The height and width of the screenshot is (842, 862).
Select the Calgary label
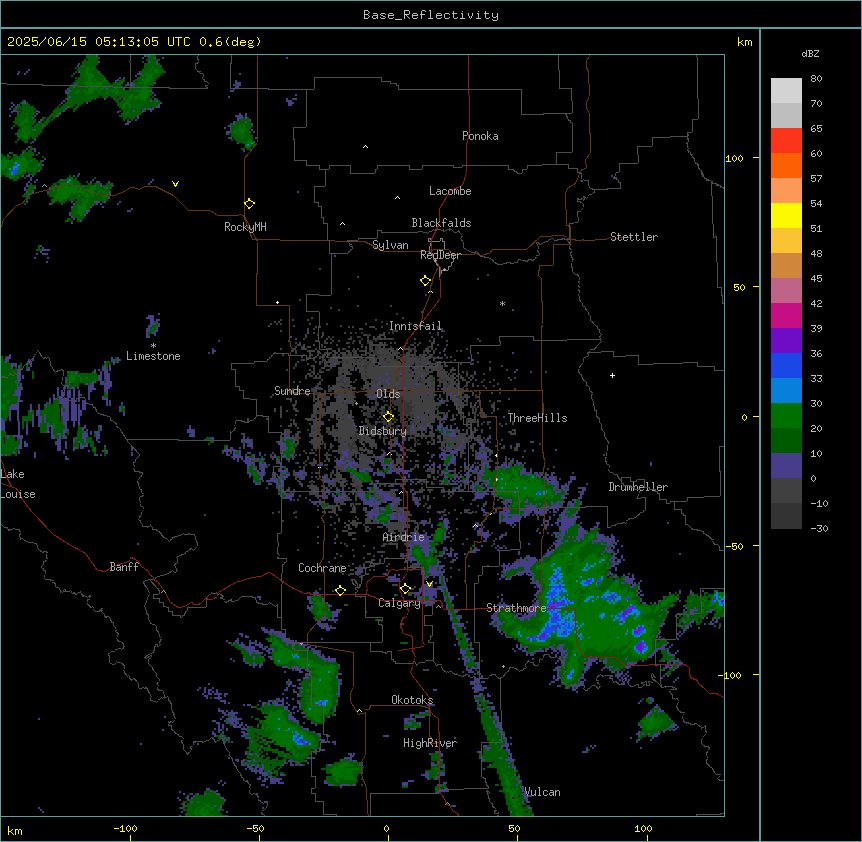click(x=400, y=603)
